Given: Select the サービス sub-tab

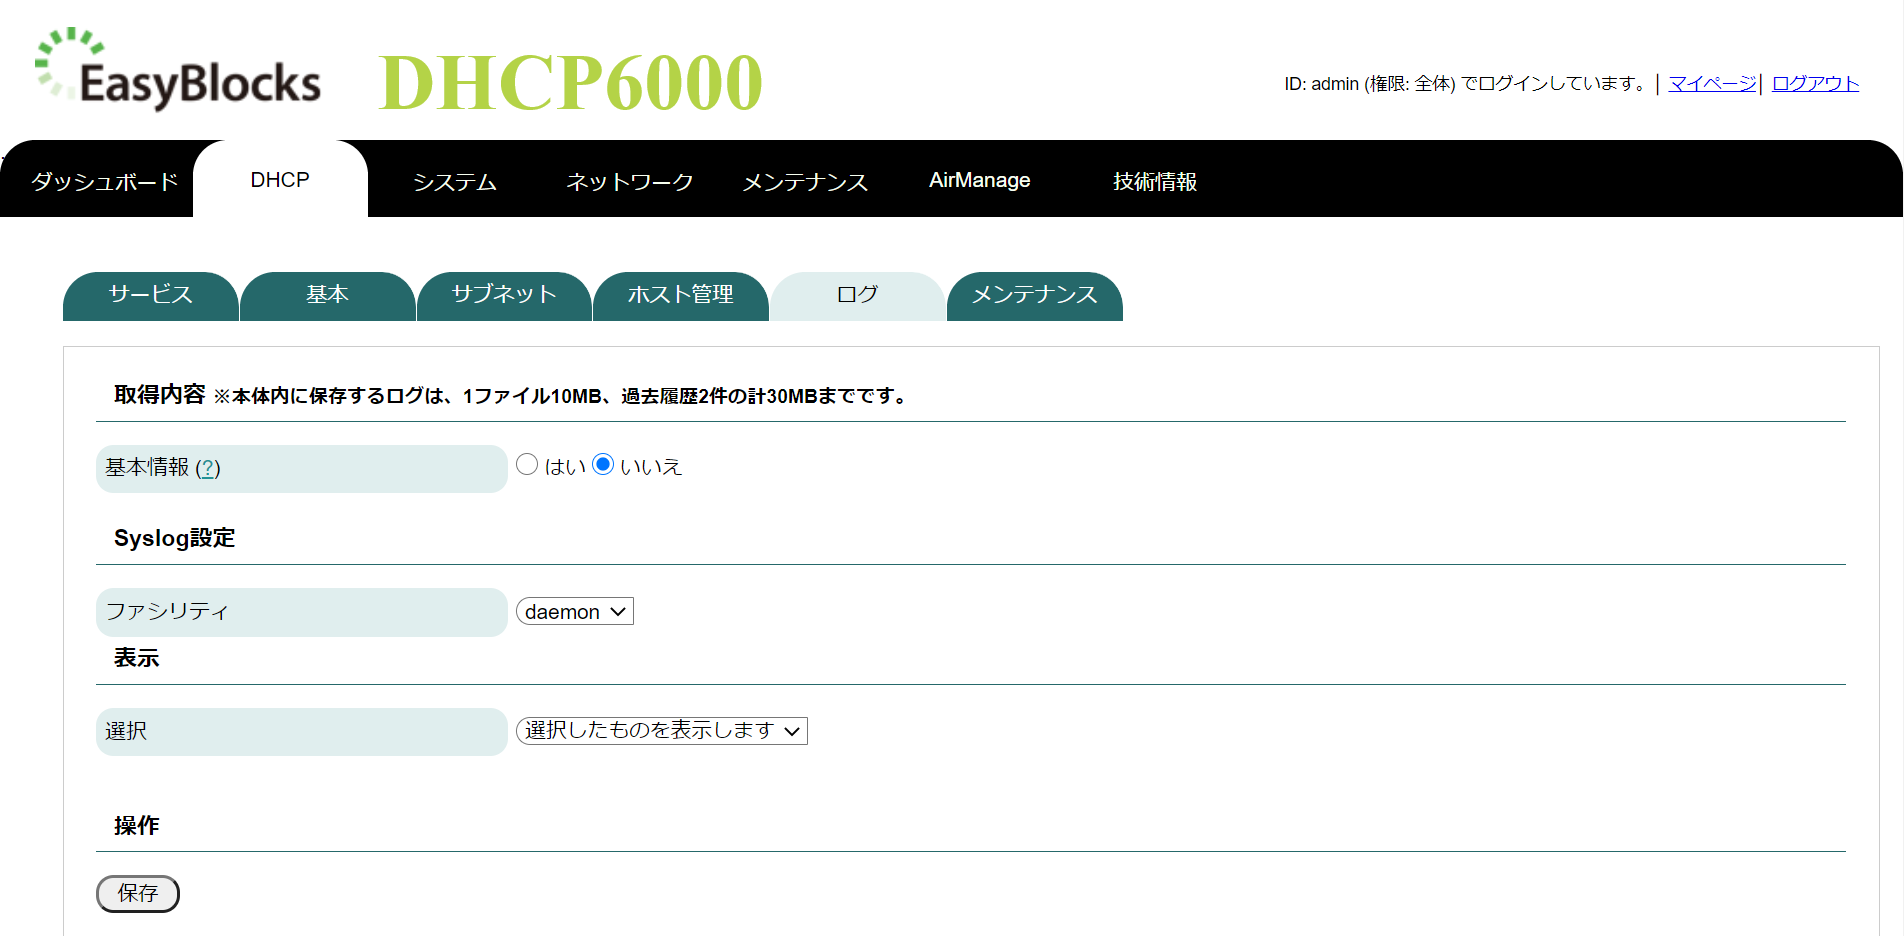Looking at the screenshot, I should (x=151, y=295).
